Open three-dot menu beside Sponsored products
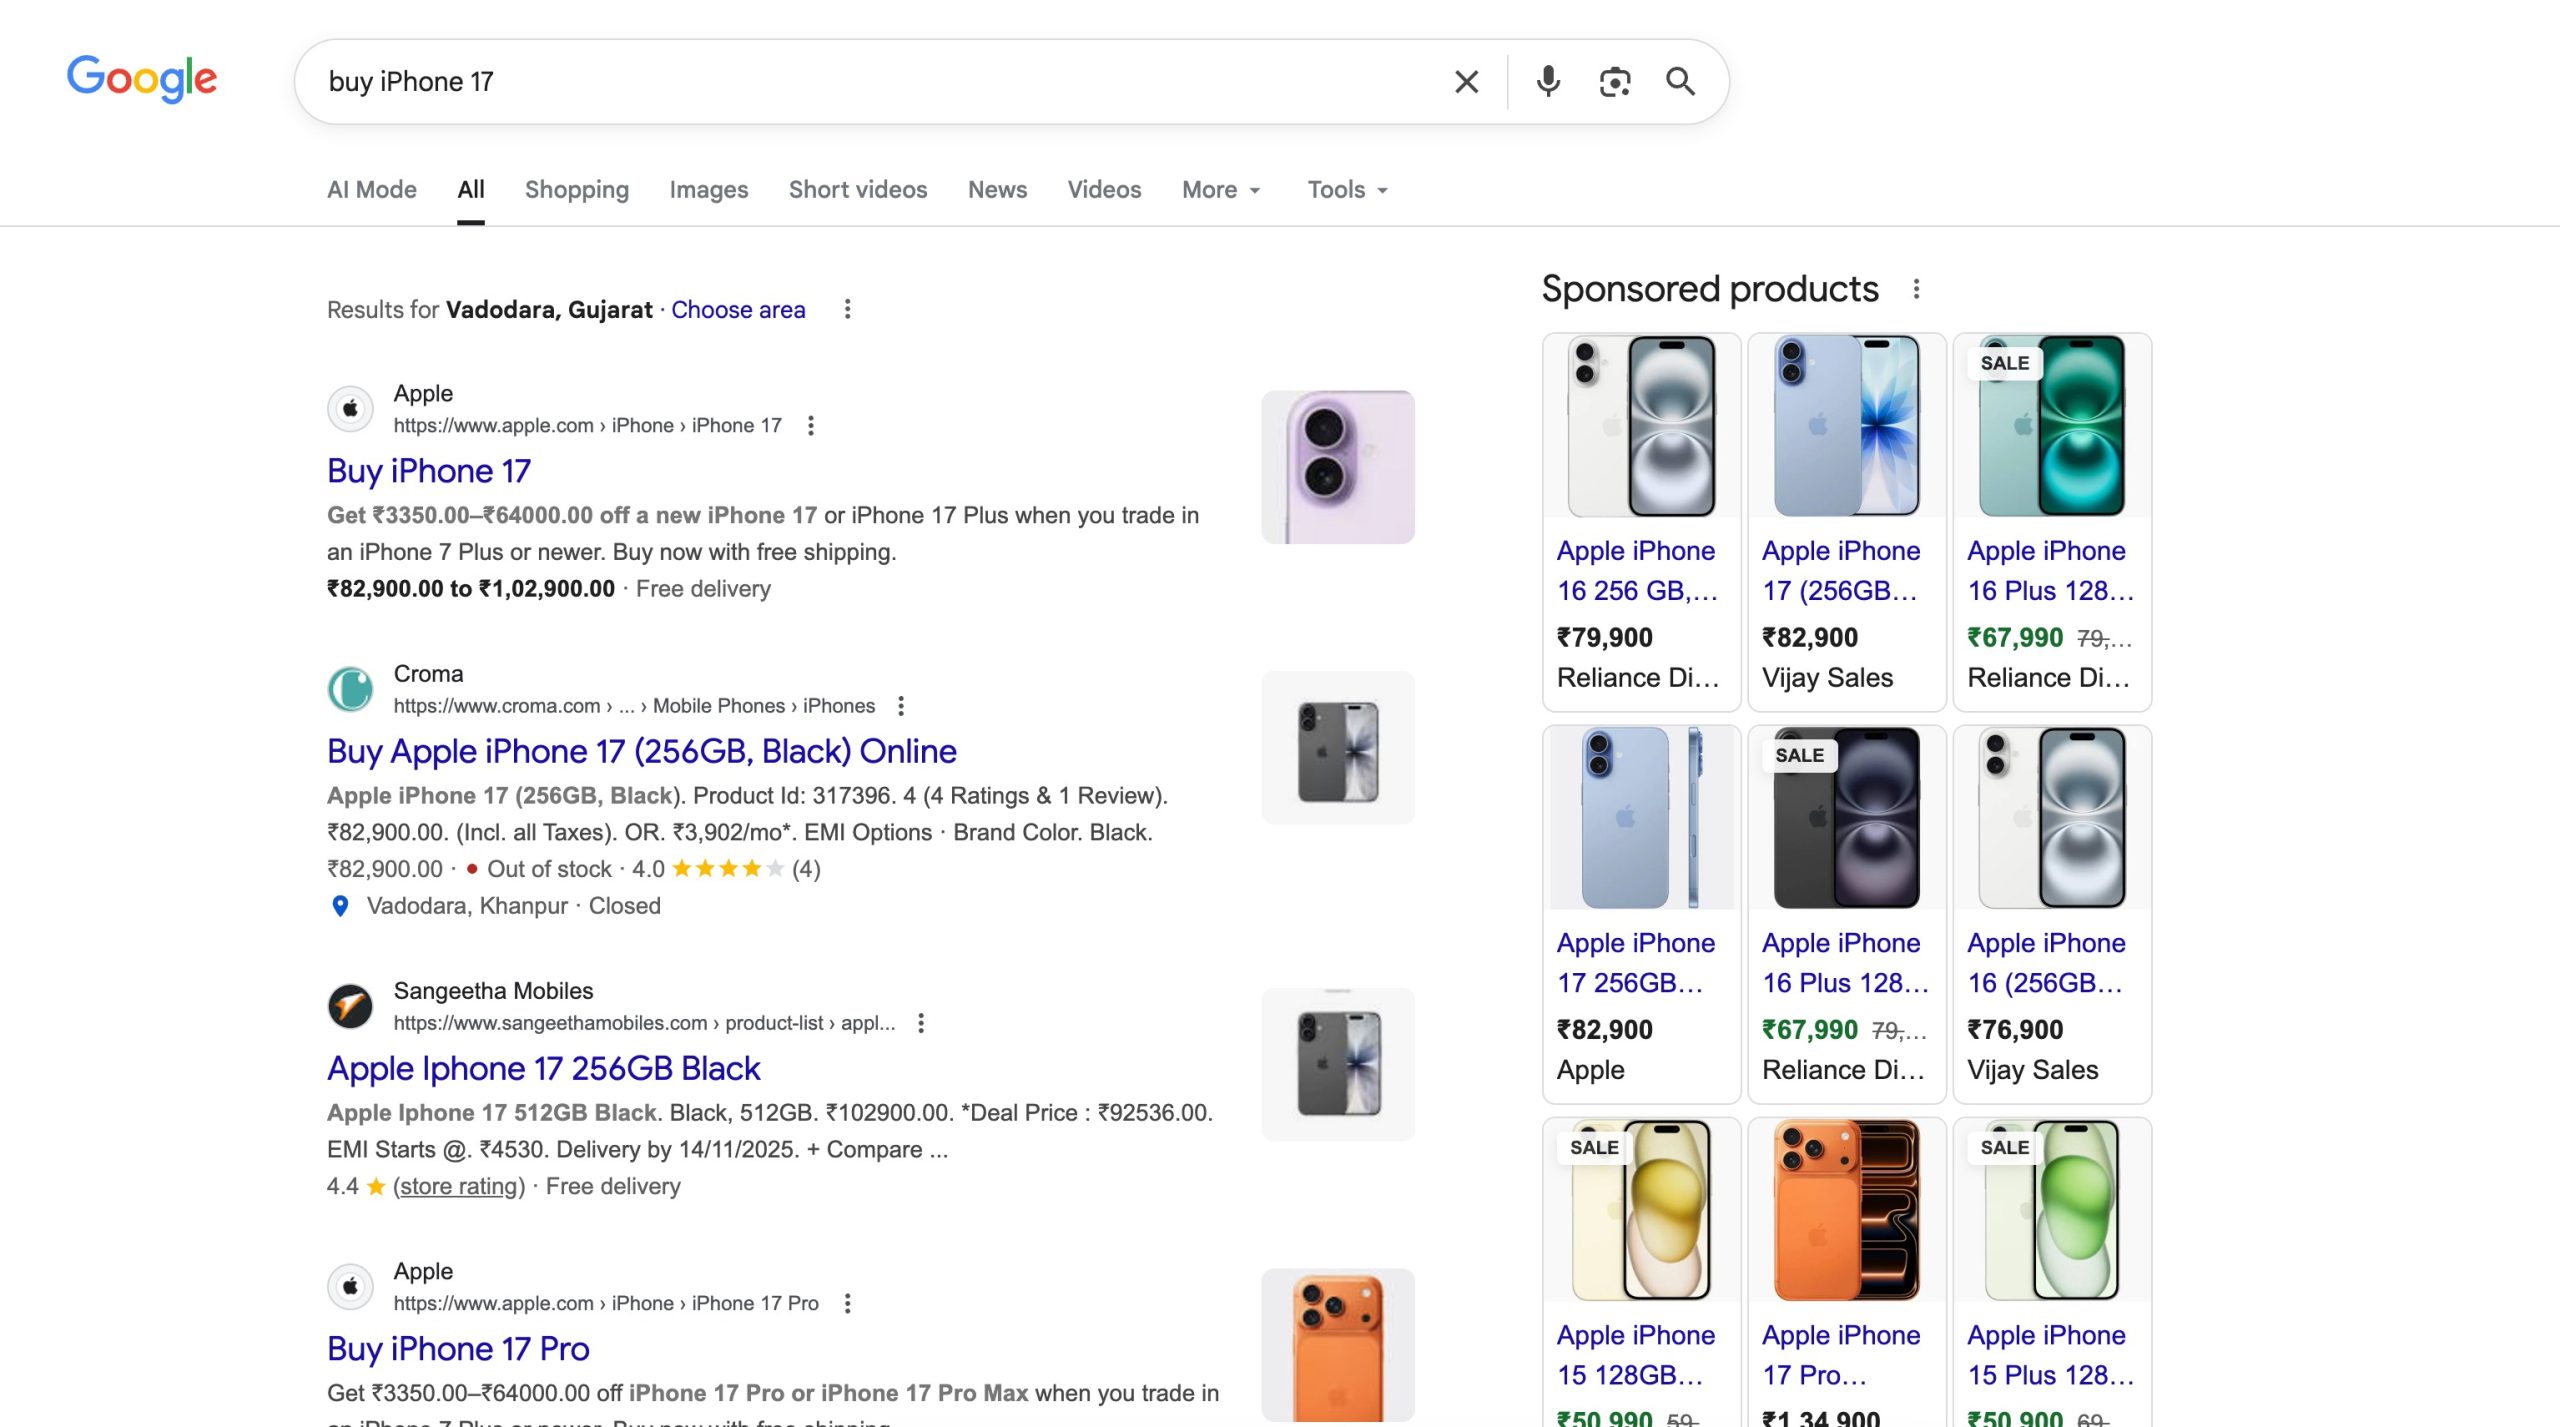 (1916, 289)
